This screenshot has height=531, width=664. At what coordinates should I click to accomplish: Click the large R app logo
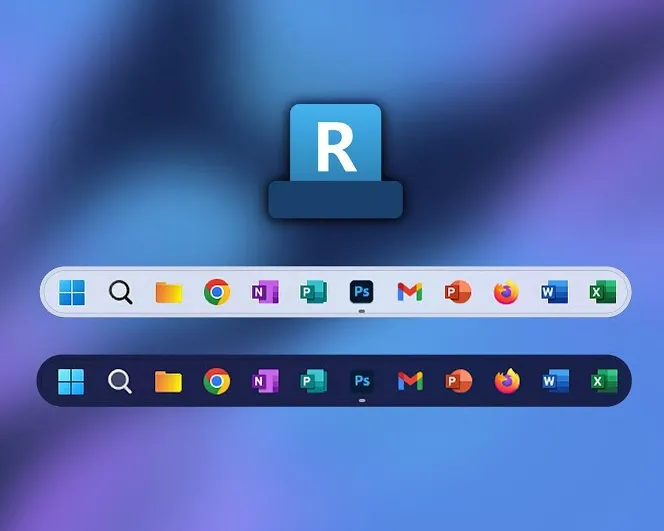(335, 161)
